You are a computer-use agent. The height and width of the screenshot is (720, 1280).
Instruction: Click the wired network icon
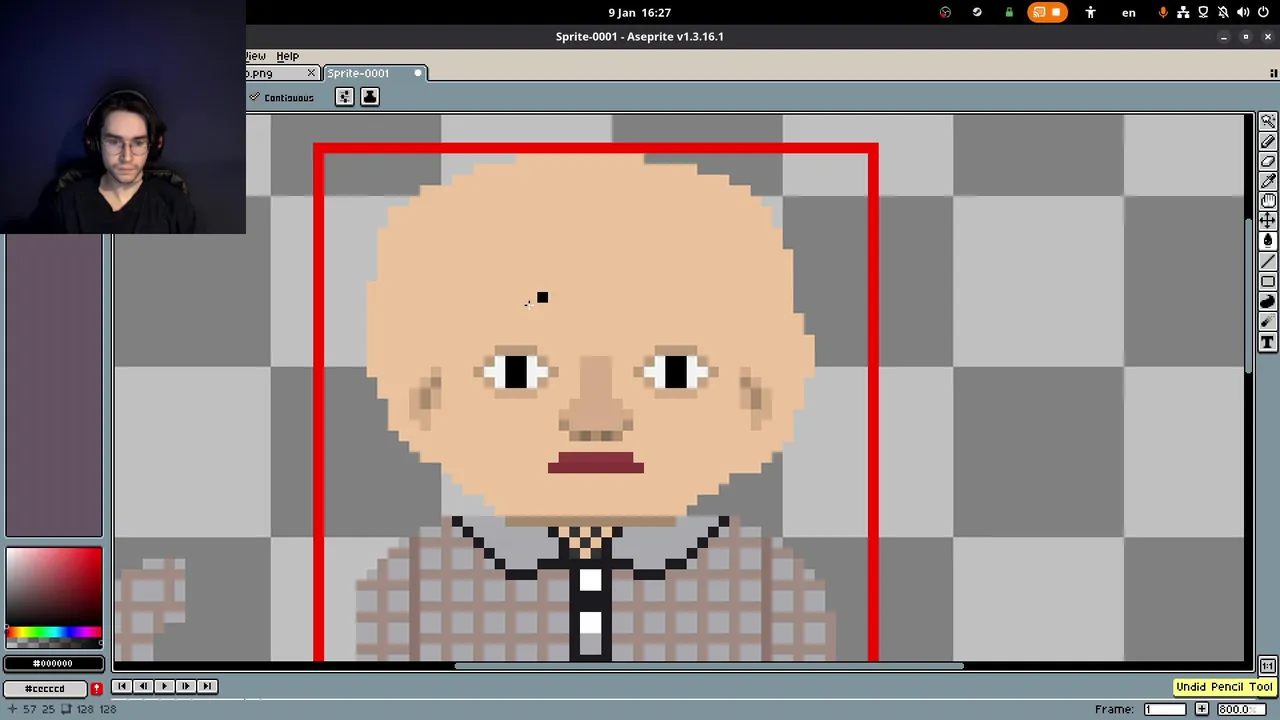[x=1183, y=12]
